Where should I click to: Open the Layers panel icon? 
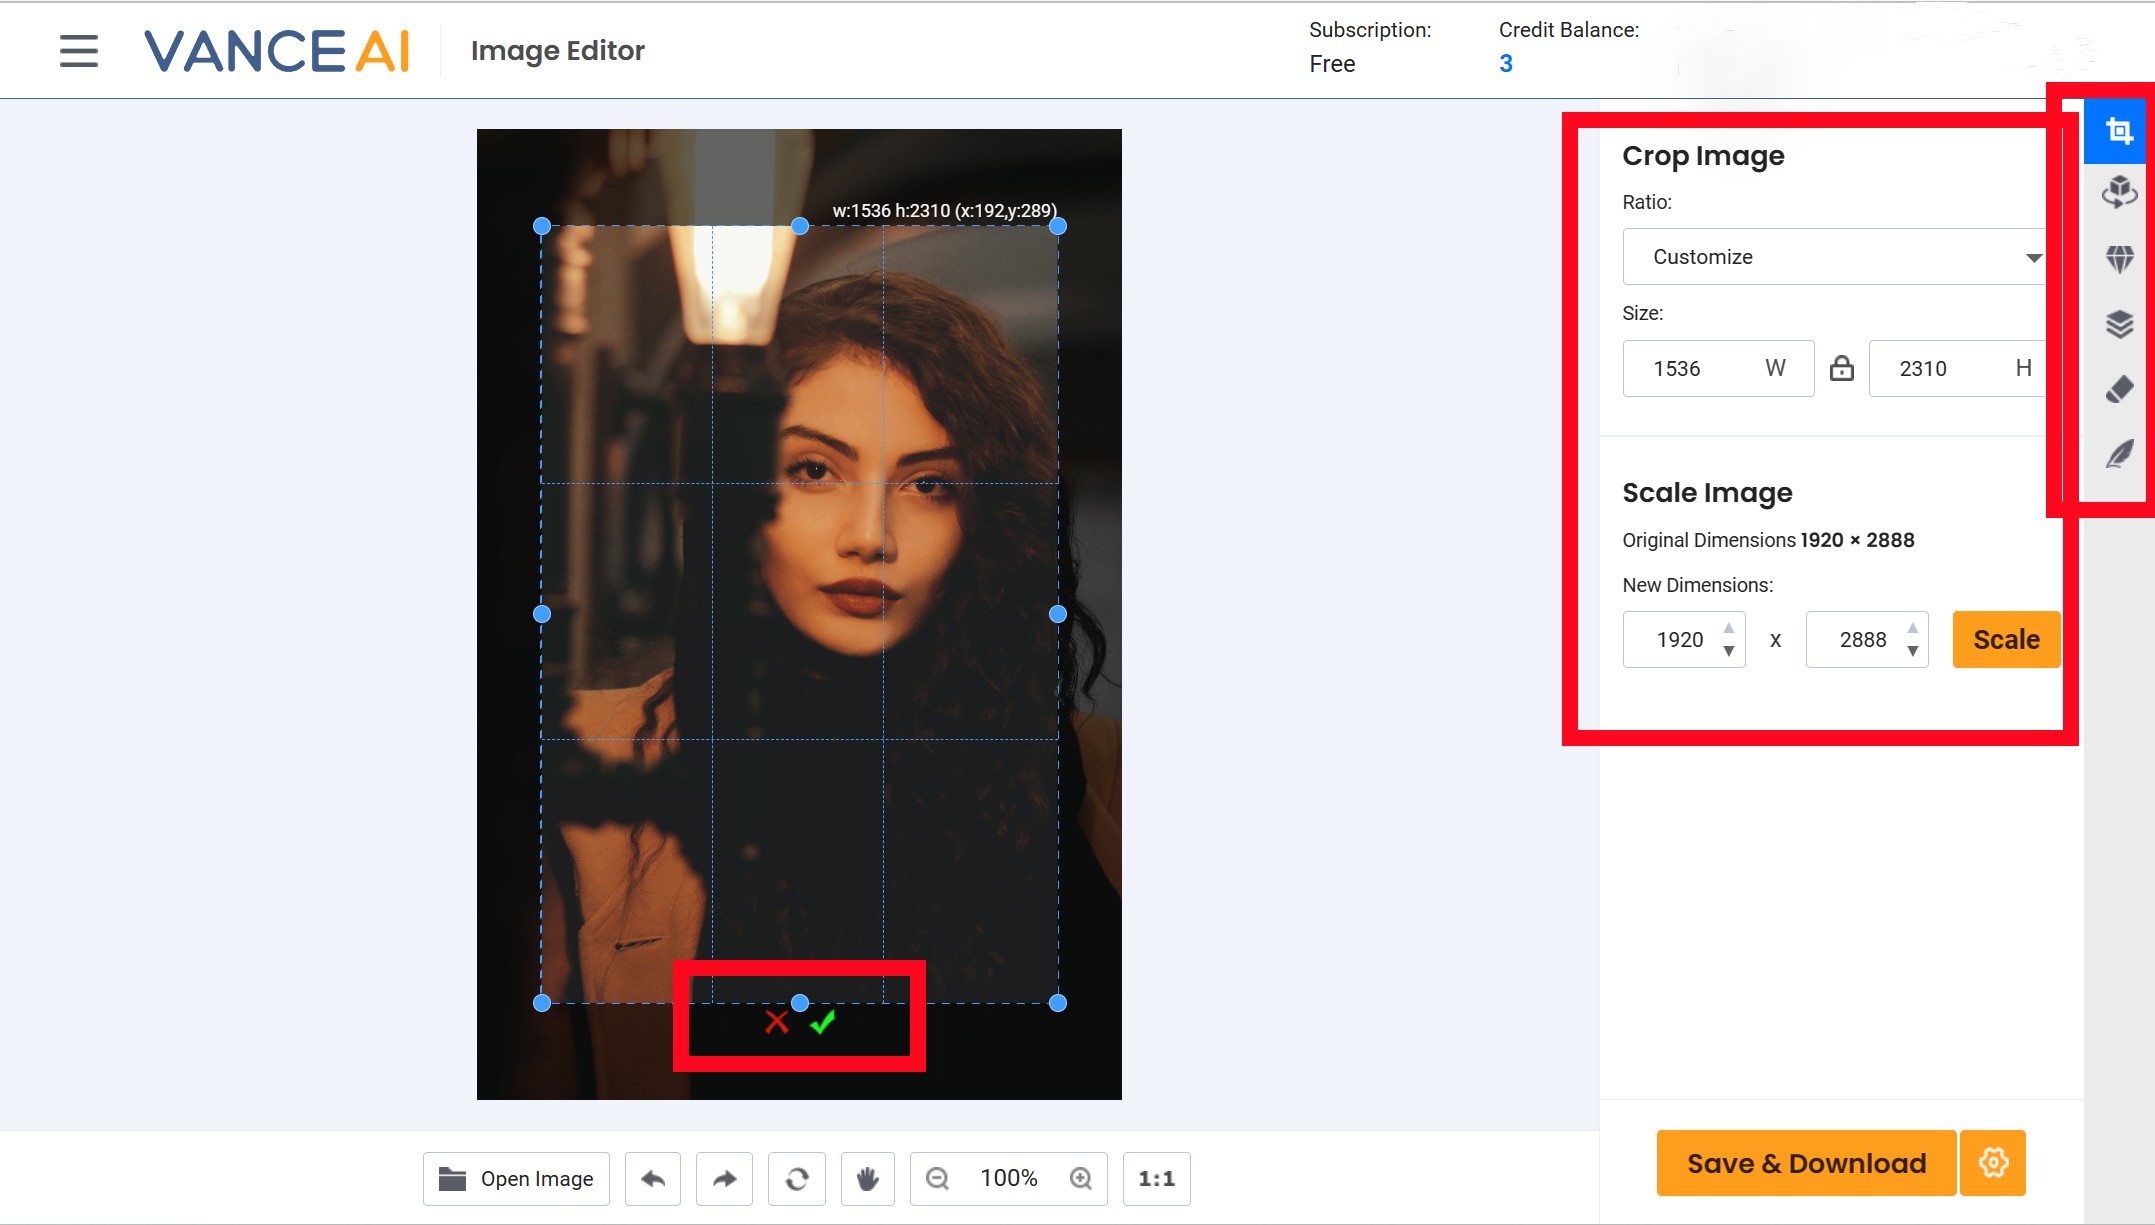[2119, 324]
